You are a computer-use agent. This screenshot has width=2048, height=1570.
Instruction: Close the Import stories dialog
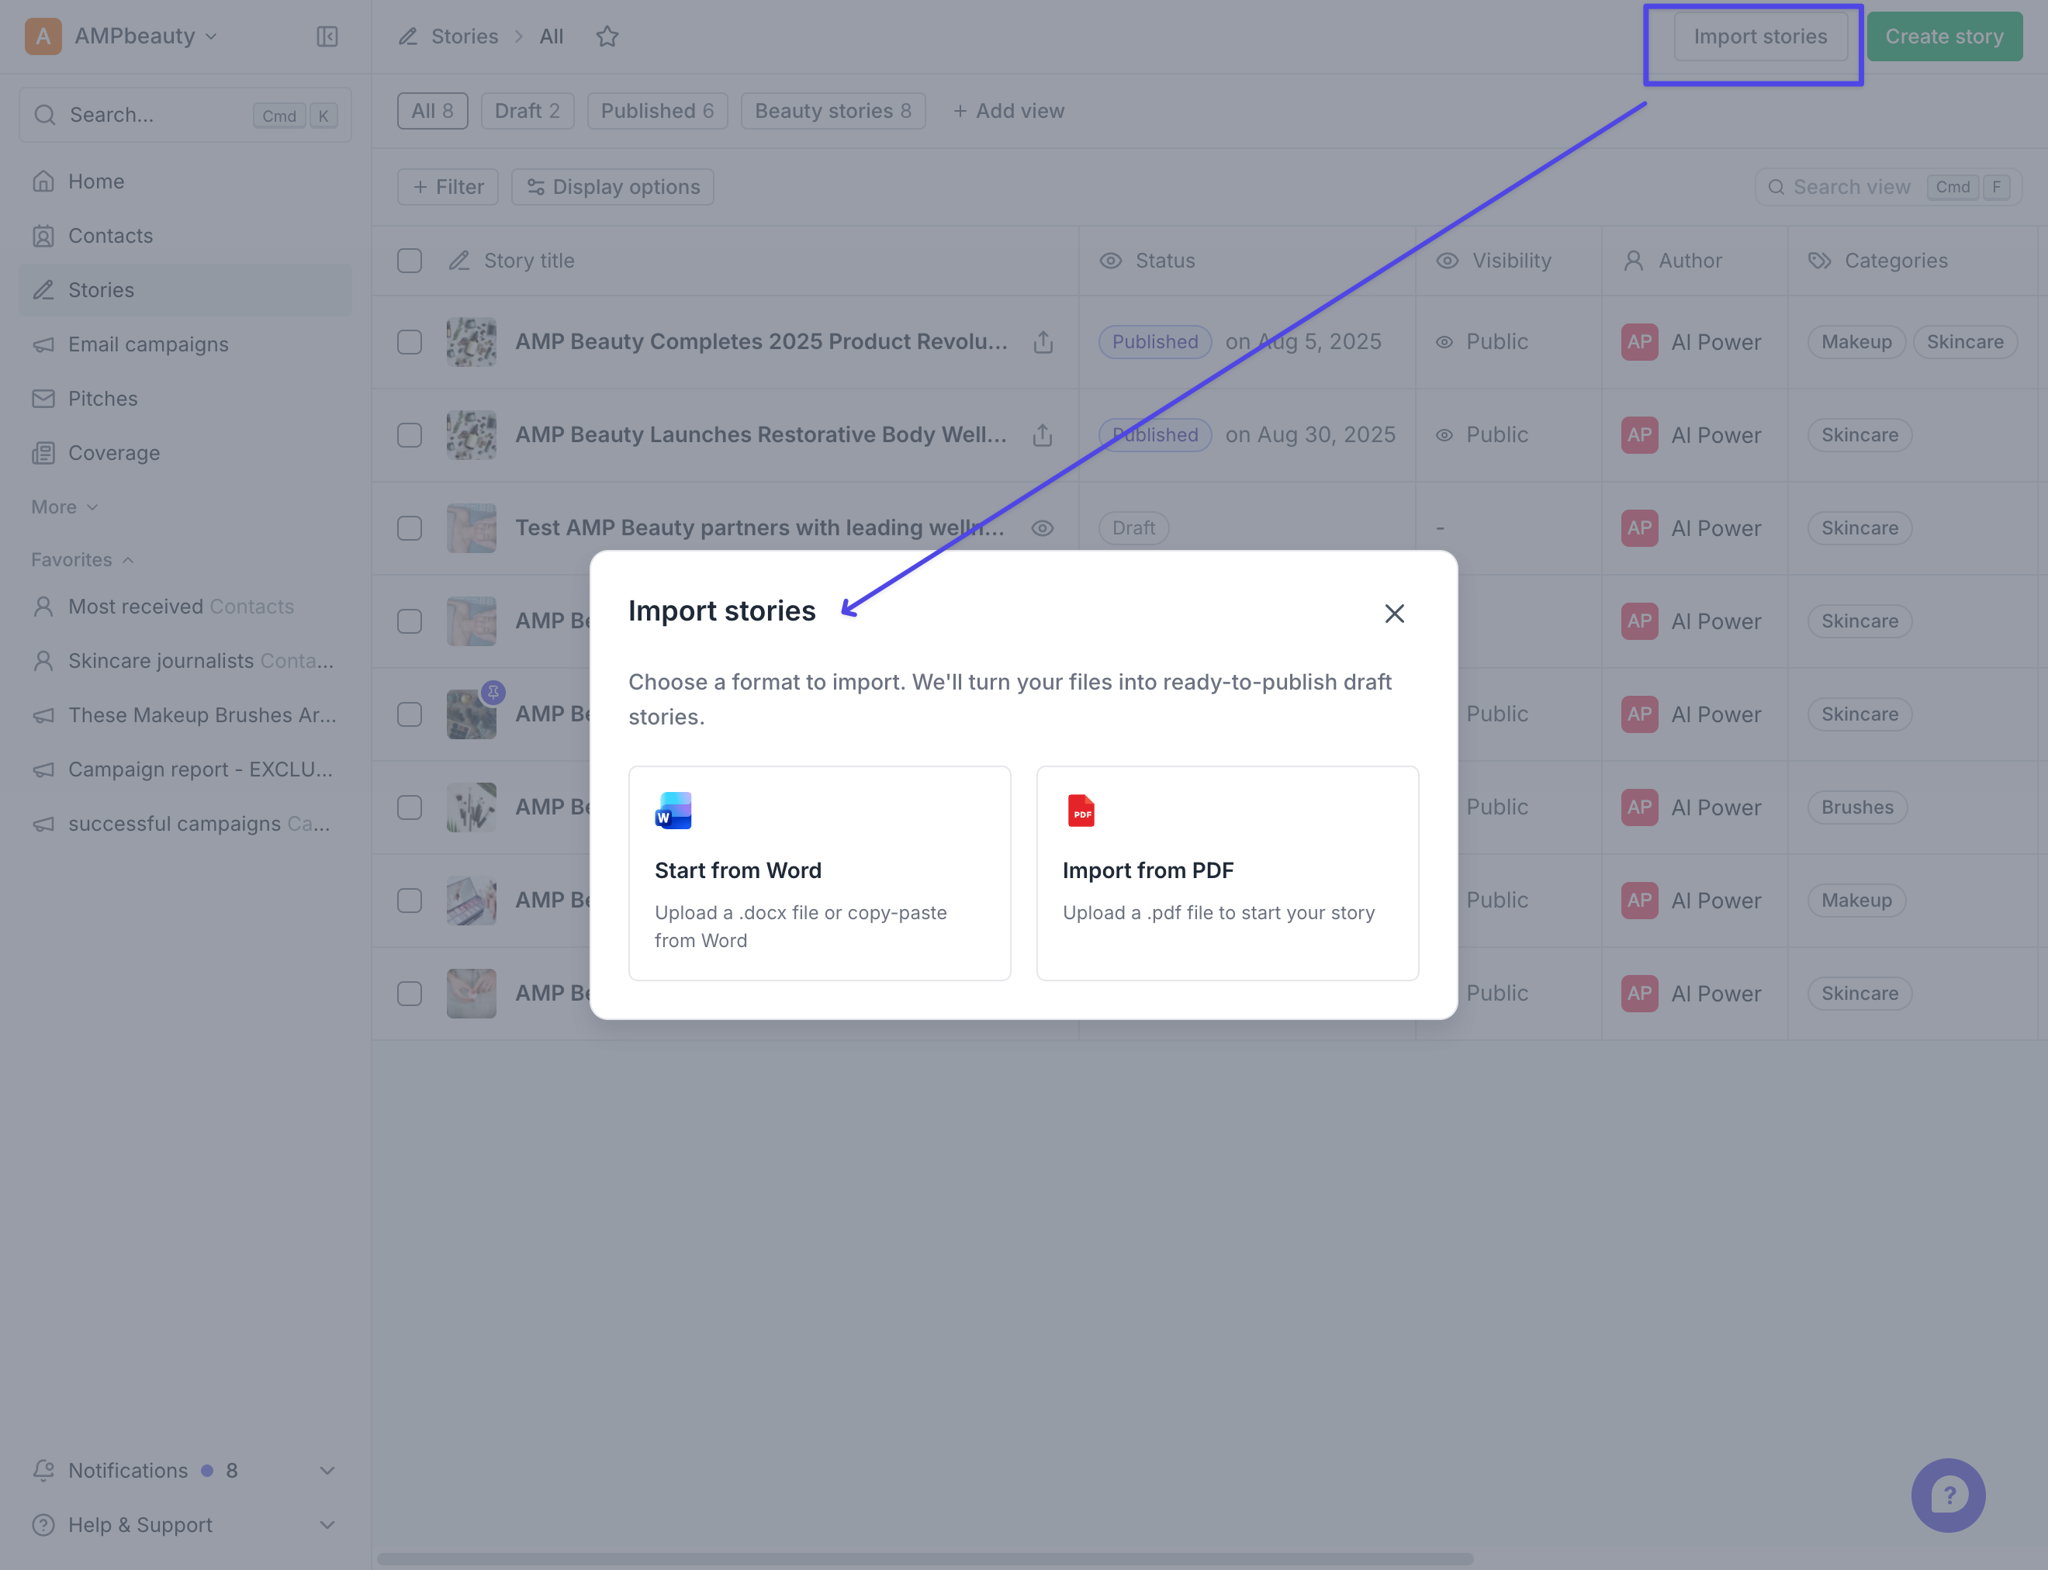point(1394,613)
